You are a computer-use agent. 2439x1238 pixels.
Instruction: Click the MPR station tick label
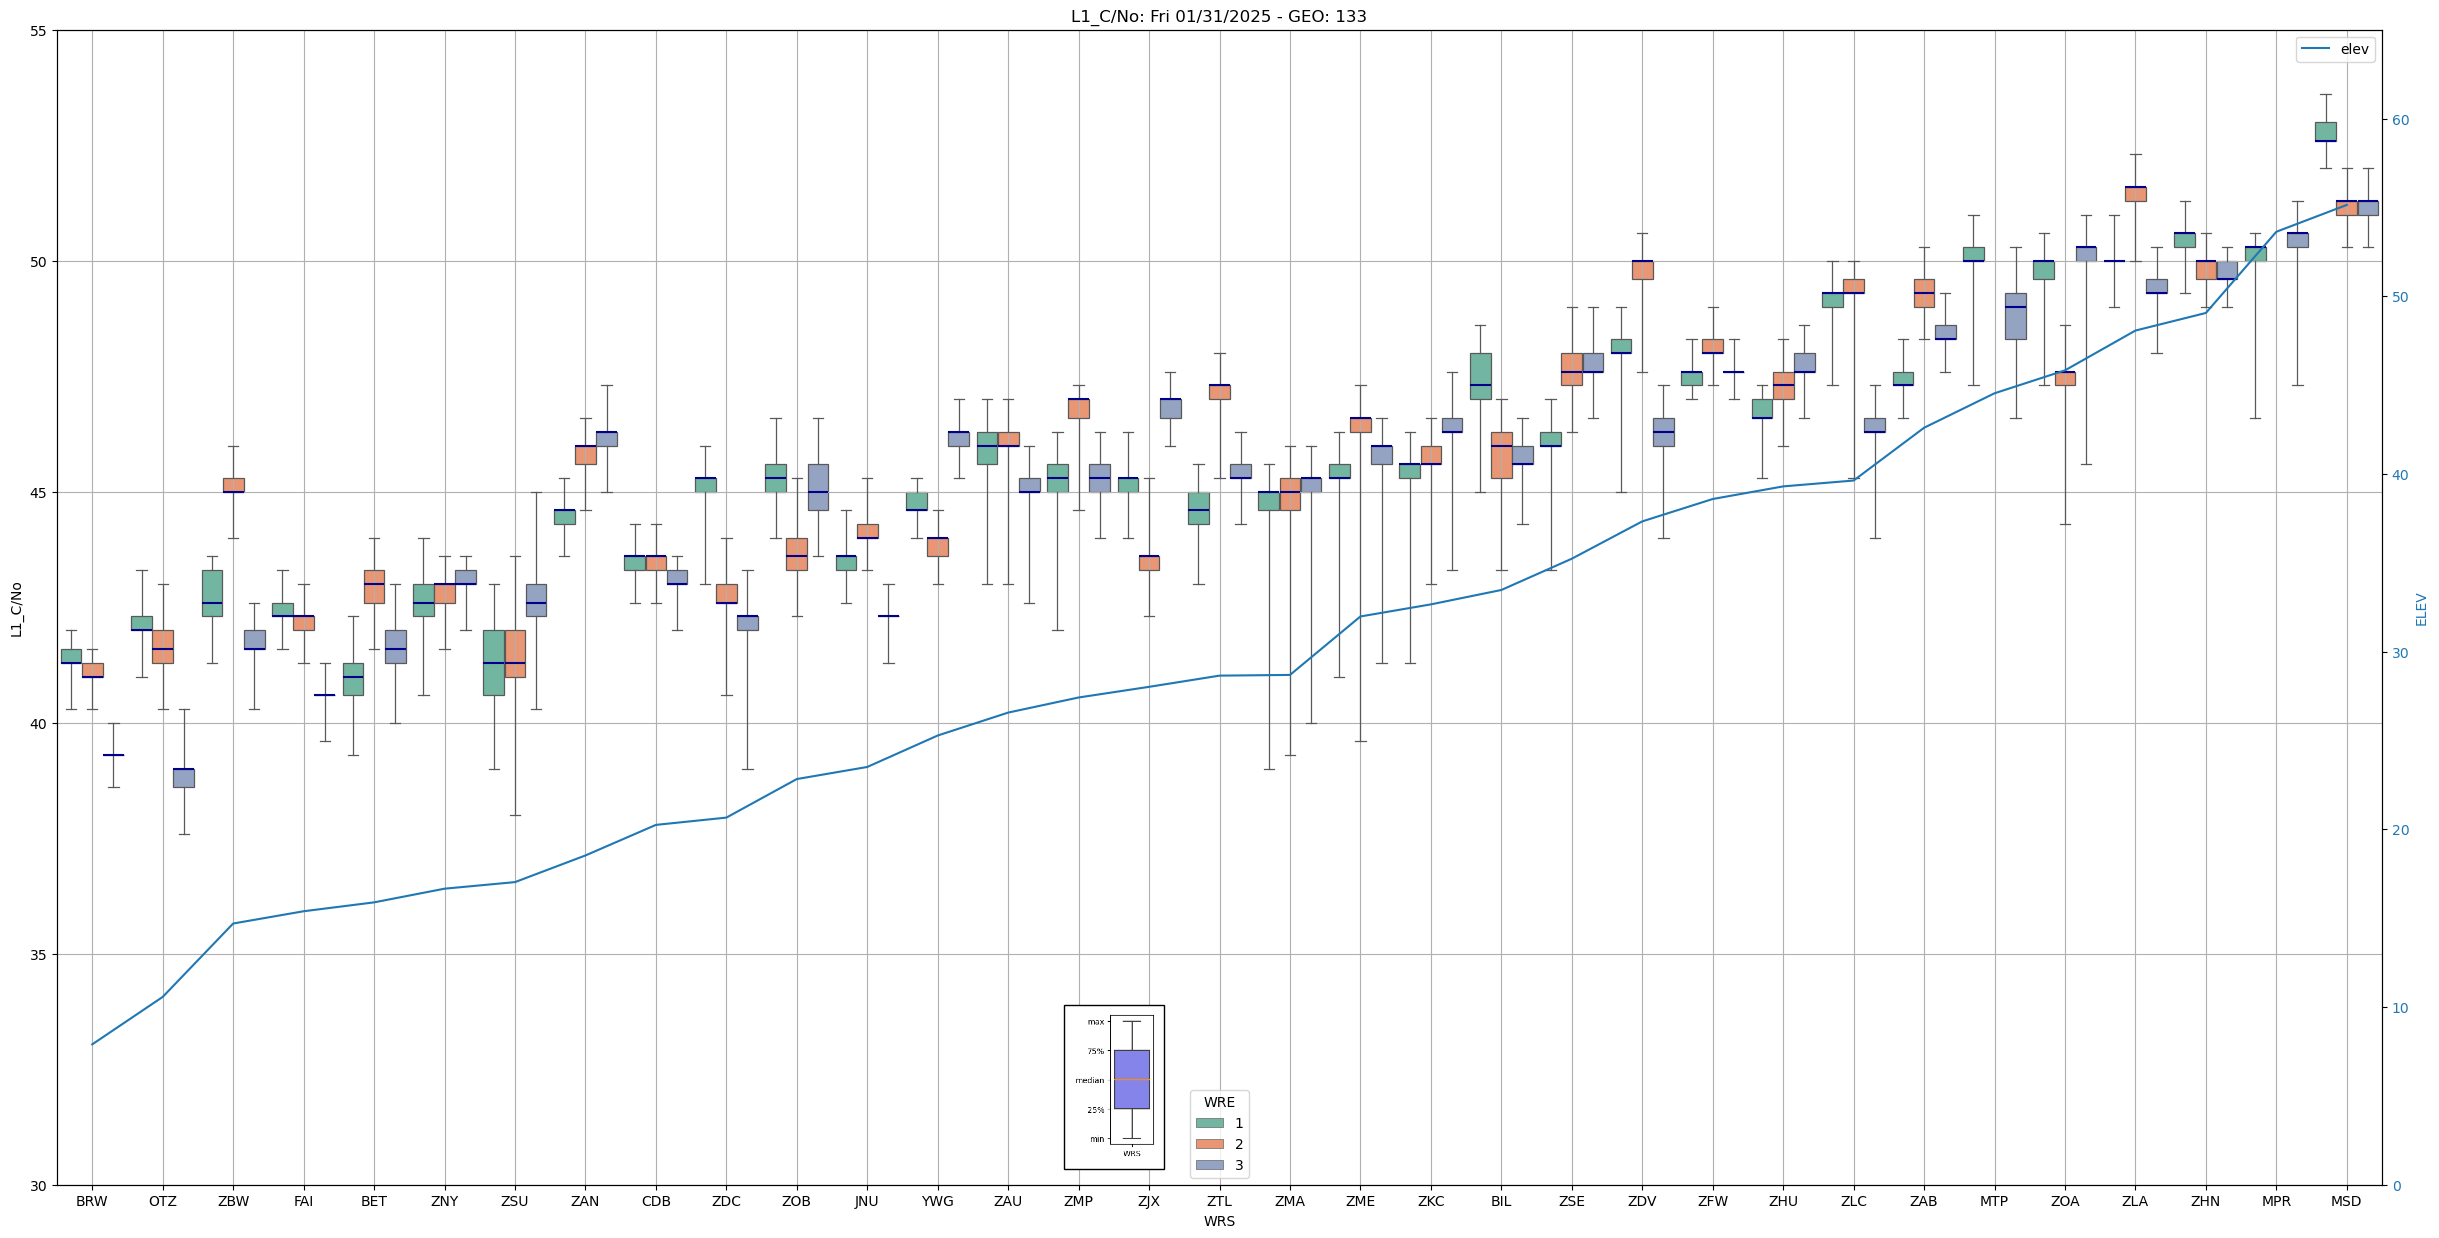coord(2276,1201)
